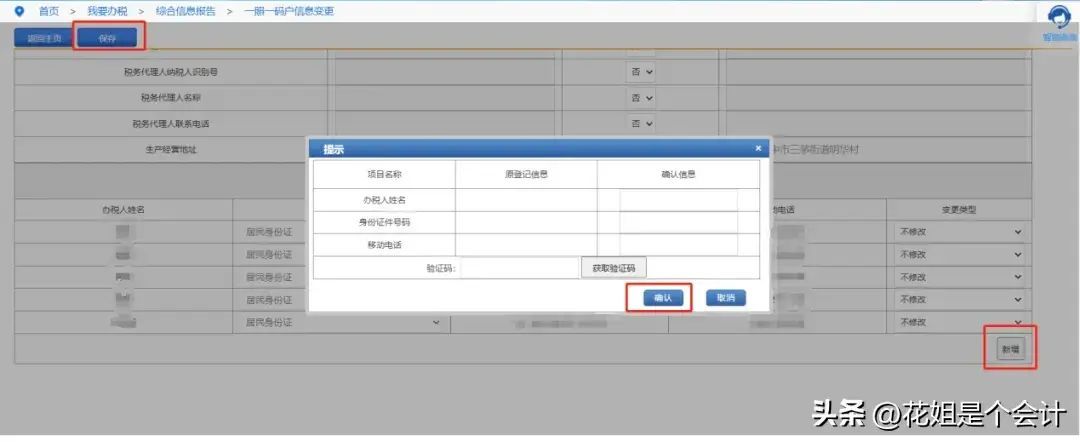Expand 否 dropdown for 税务代理人联系电话 row

pyautogui.click(x=641, y=123)
